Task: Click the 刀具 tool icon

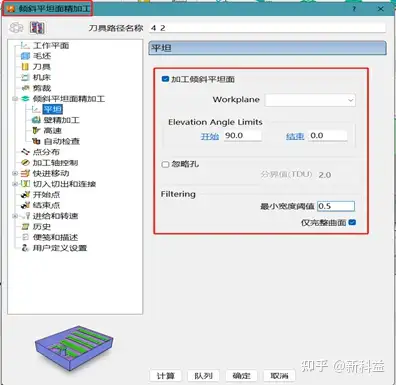Action: click(x=25, y=67)
